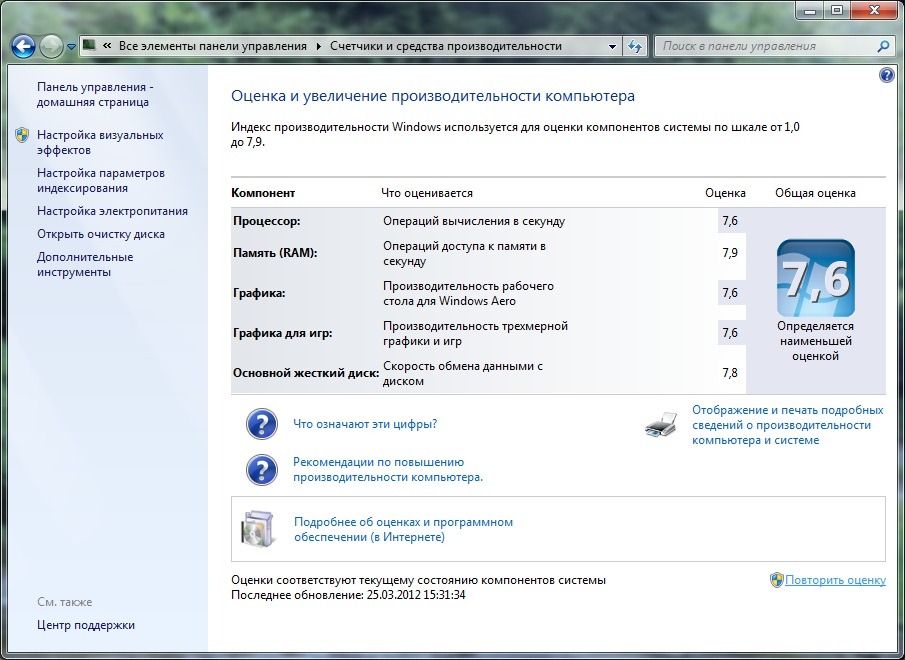Click 'Последнее обновление: 25.03.2012 15:31:34' text
Viewport: 905px width, 660px height.
click(x=348, y=595)
